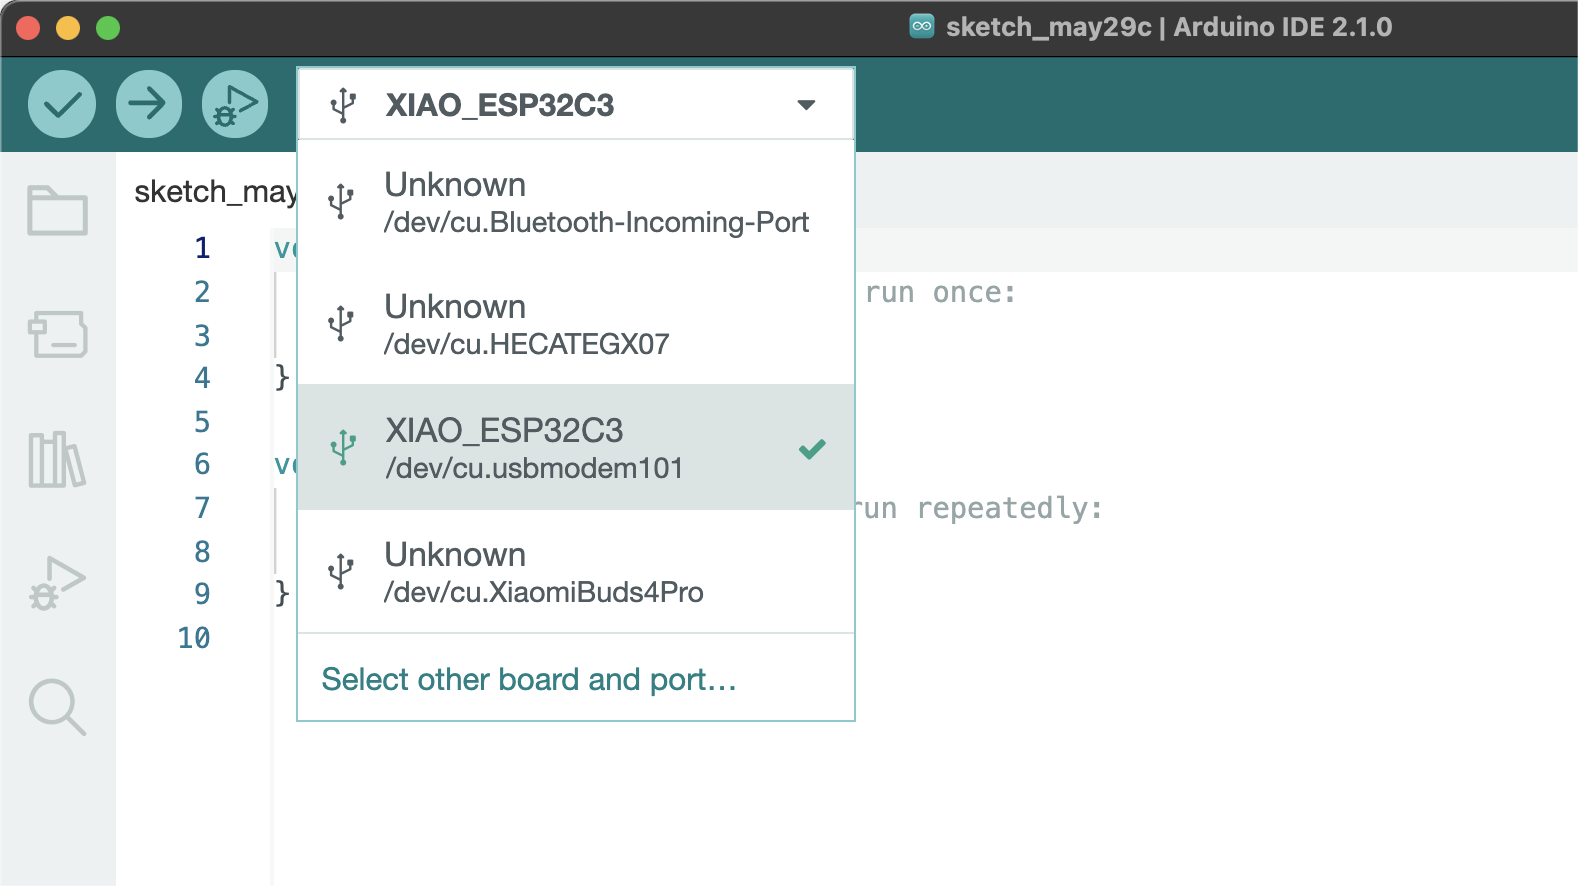Click the Verify checkmark button

[x=62, y=104]
